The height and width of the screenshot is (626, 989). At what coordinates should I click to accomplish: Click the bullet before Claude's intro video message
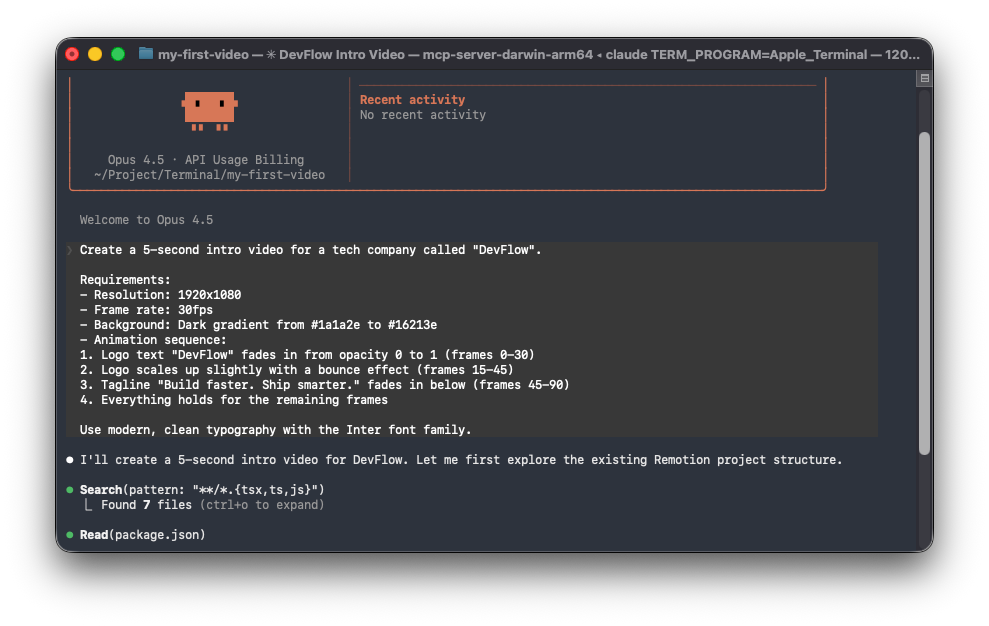point(68,459)
